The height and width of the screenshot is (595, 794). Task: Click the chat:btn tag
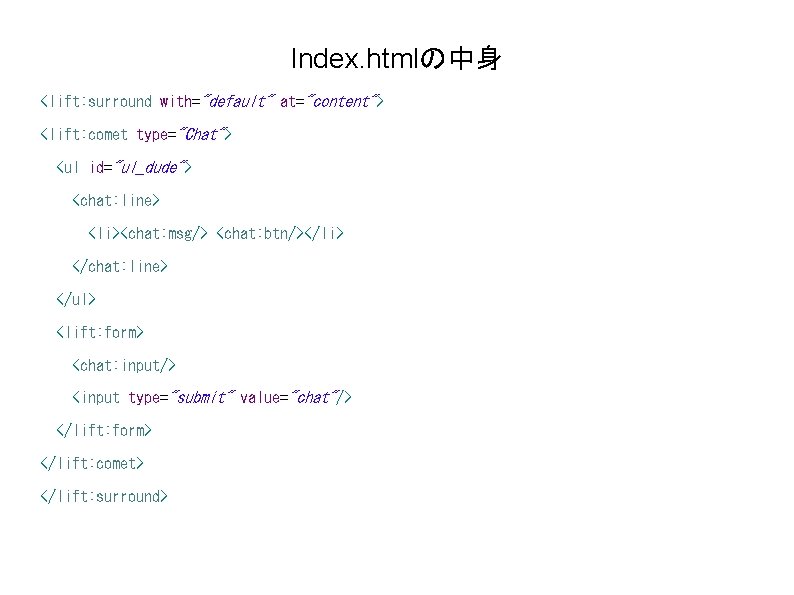coord(260,233)
